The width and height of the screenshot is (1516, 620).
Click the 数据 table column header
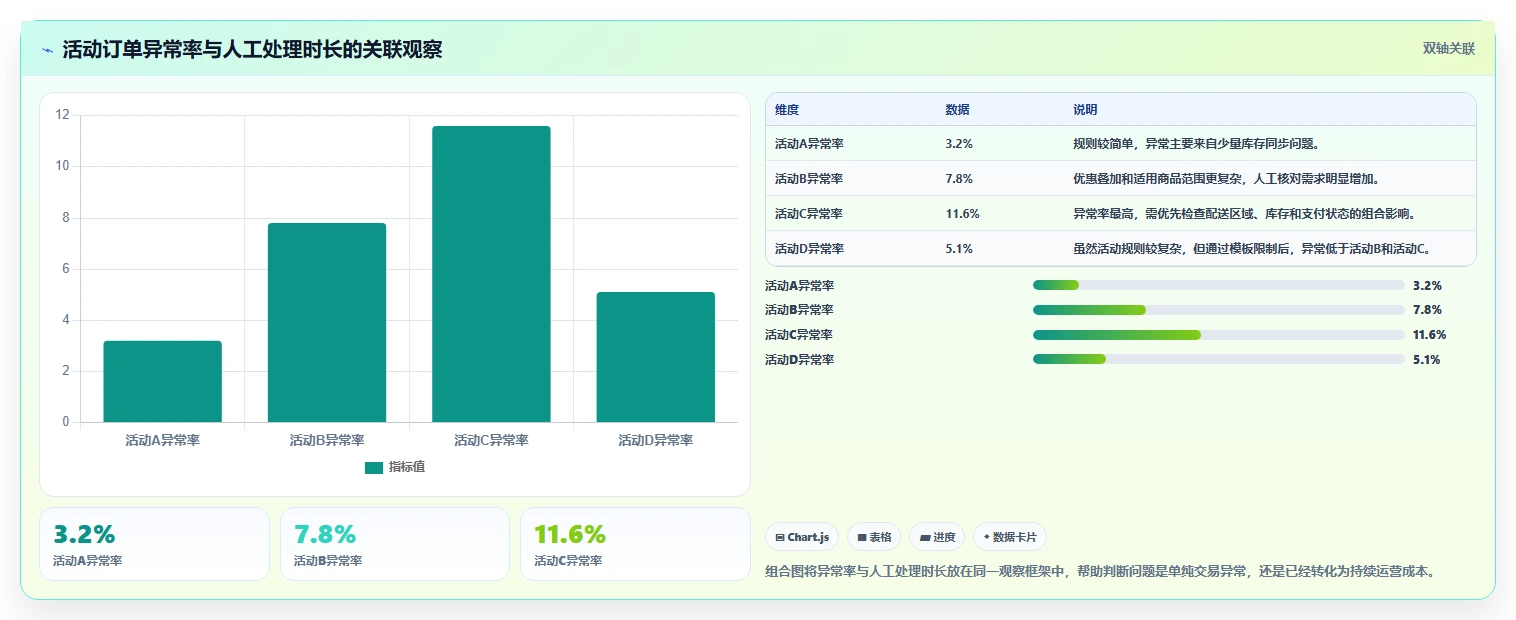957,110
